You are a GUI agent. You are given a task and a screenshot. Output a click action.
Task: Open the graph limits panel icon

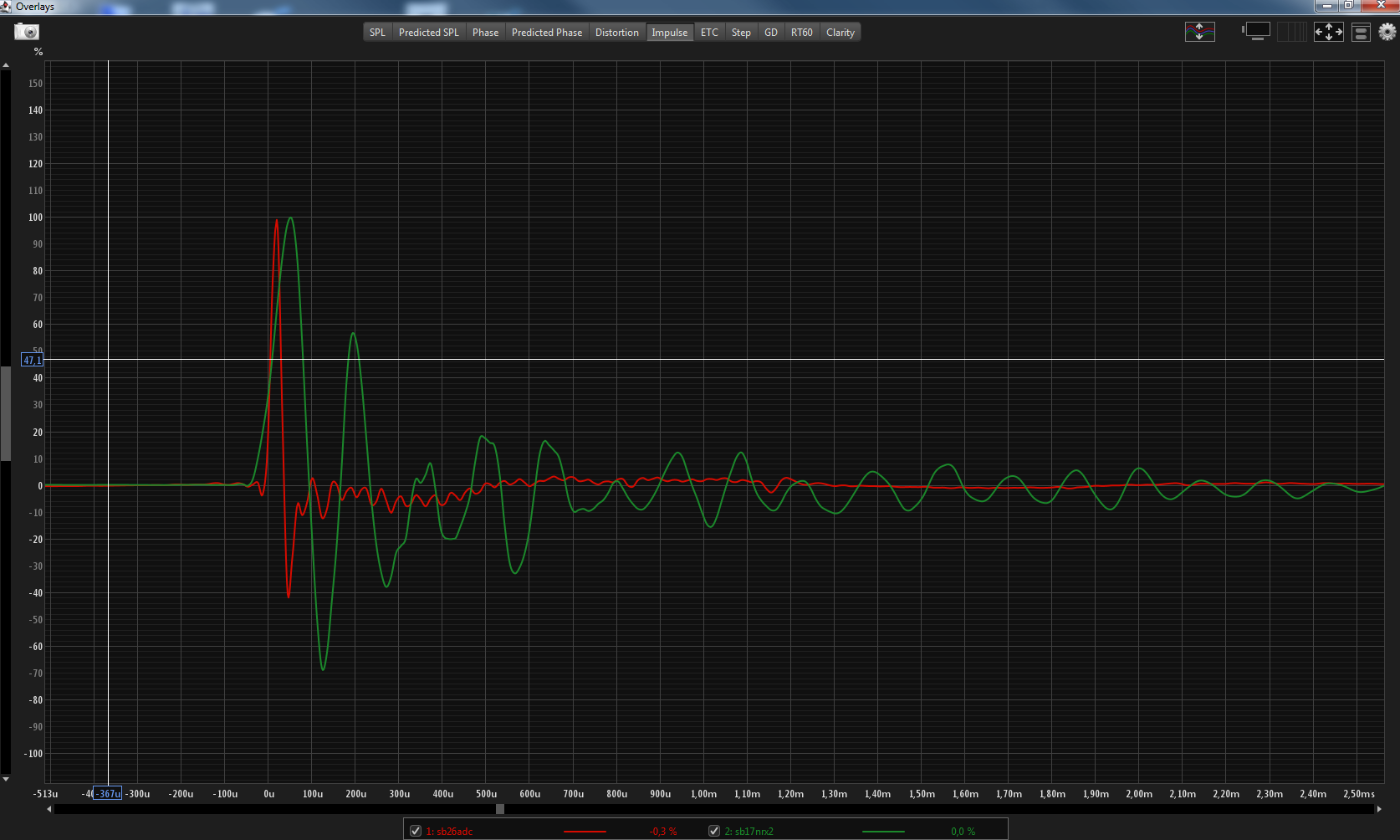[1360, 32]
